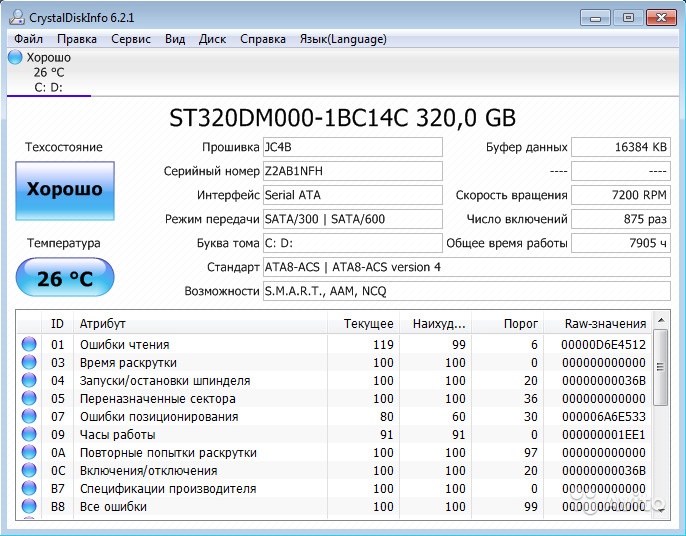Select the Время раскрутки attribute name
This screenshot has width=686, height=536.
pos(128,363)
